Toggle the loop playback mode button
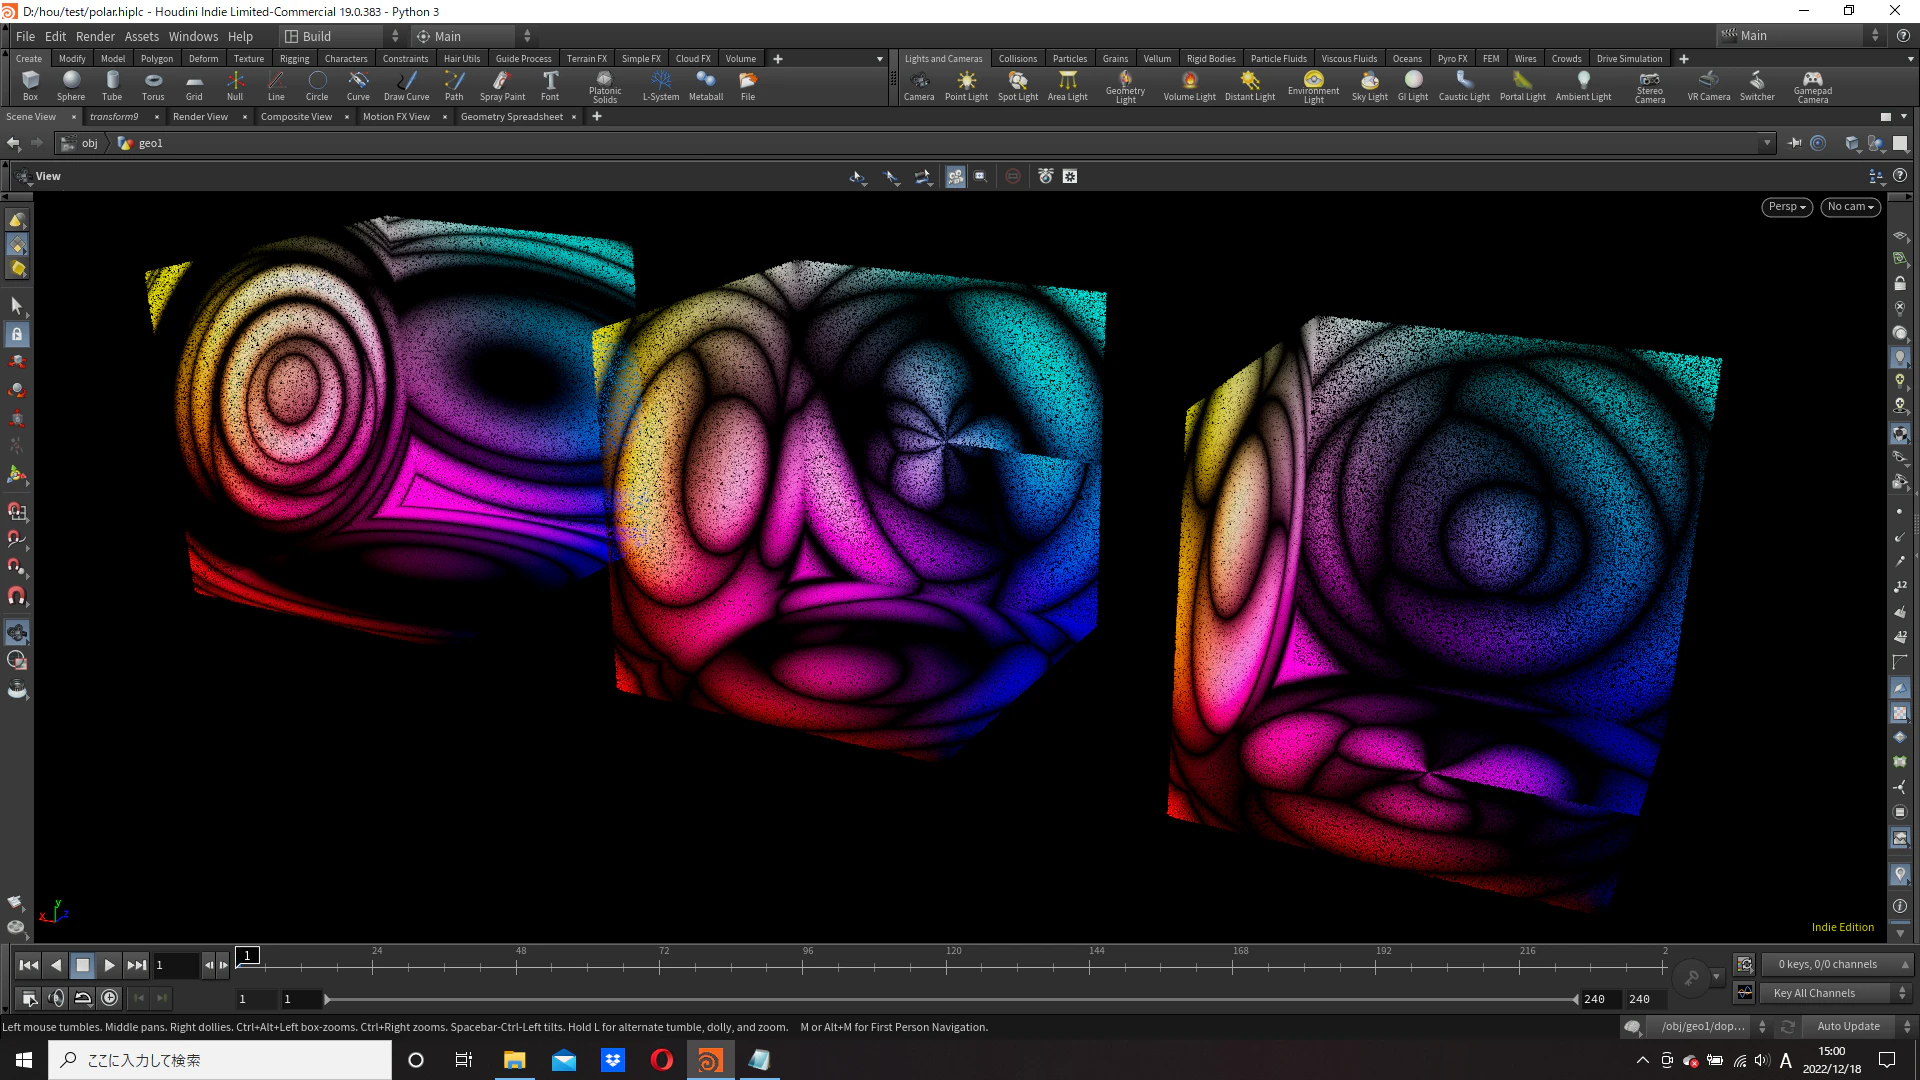This screenshot has width=1920, height=1080. 83,997
